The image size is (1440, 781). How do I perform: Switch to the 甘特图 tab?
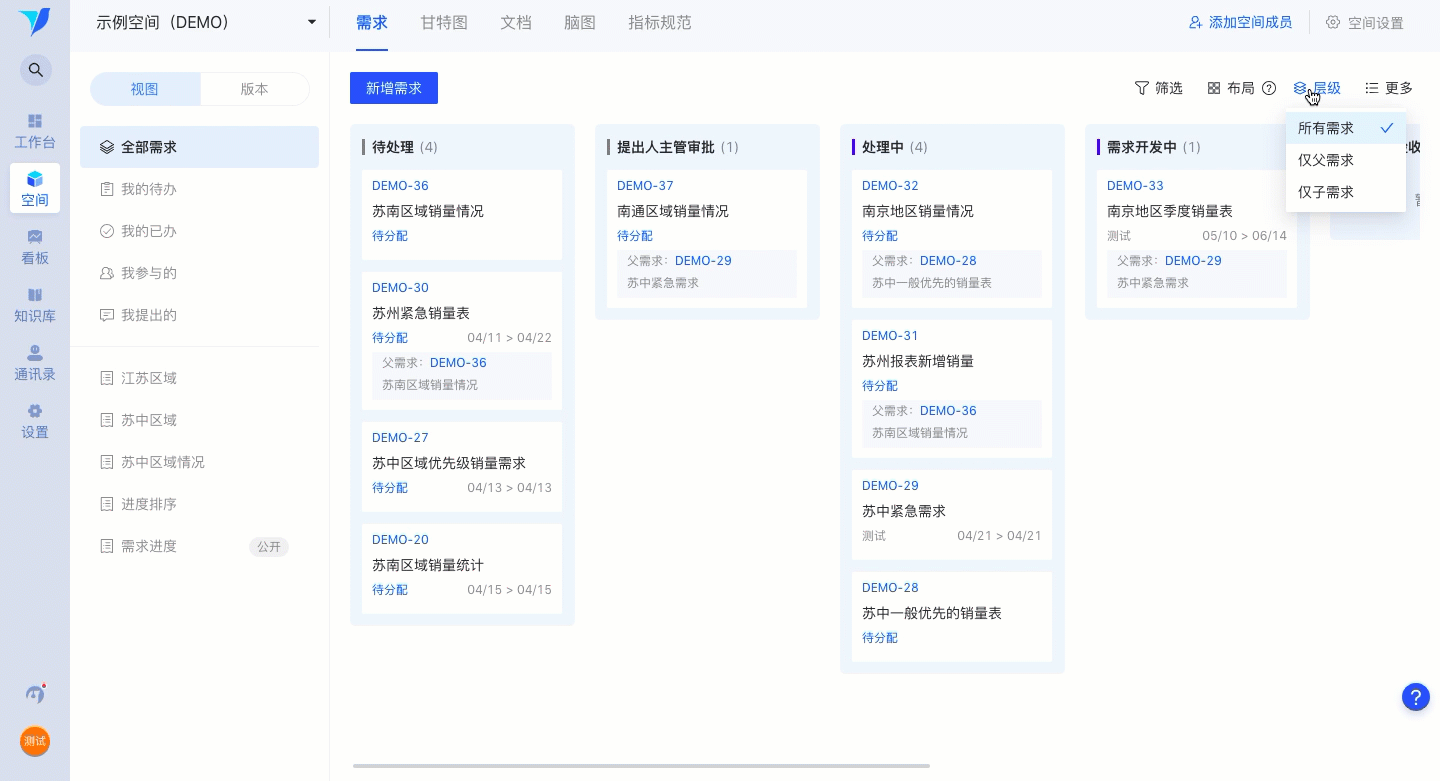[444, 22]
